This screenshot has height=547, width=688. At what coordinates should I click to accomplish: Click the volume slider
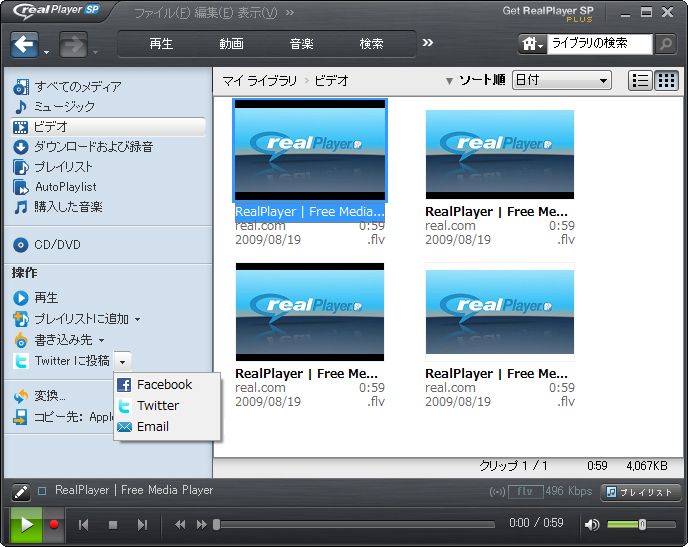point(641,524)
